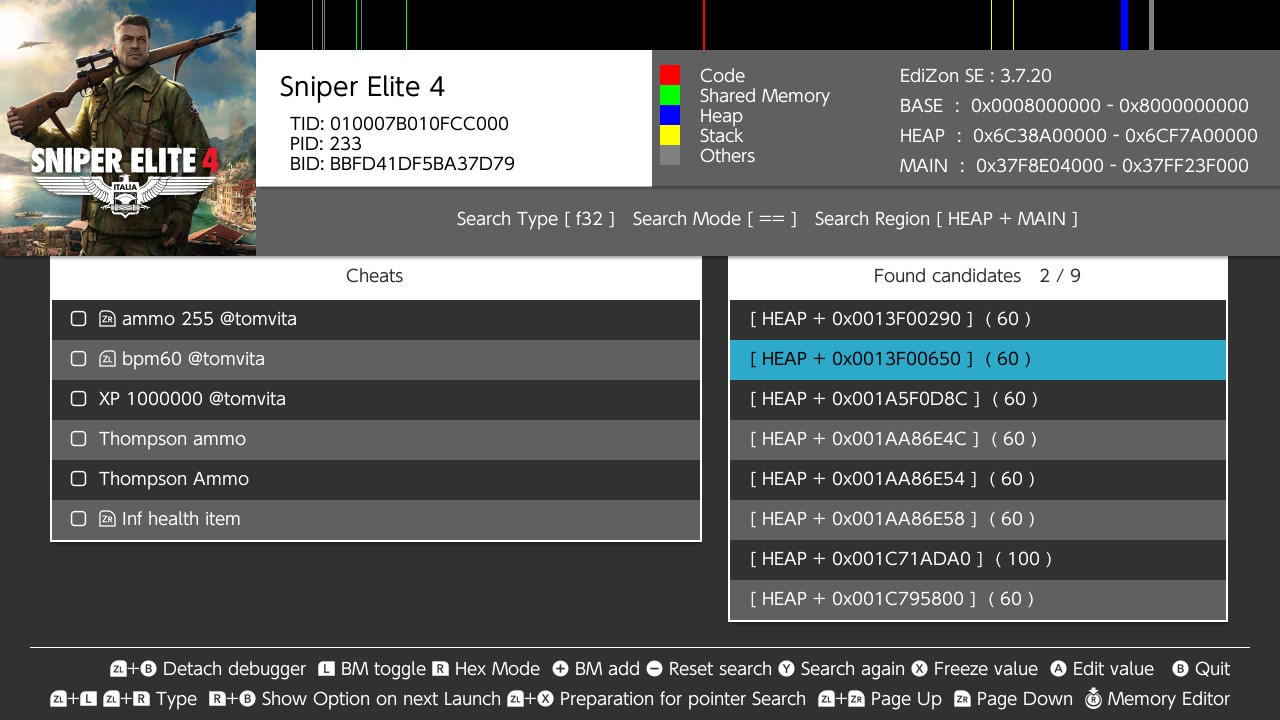Image resolution: width=1280 pixels, height=720 pixels.
Task: Click the ZR icon beside ammo 255 cheat
Action: point(107,319)
